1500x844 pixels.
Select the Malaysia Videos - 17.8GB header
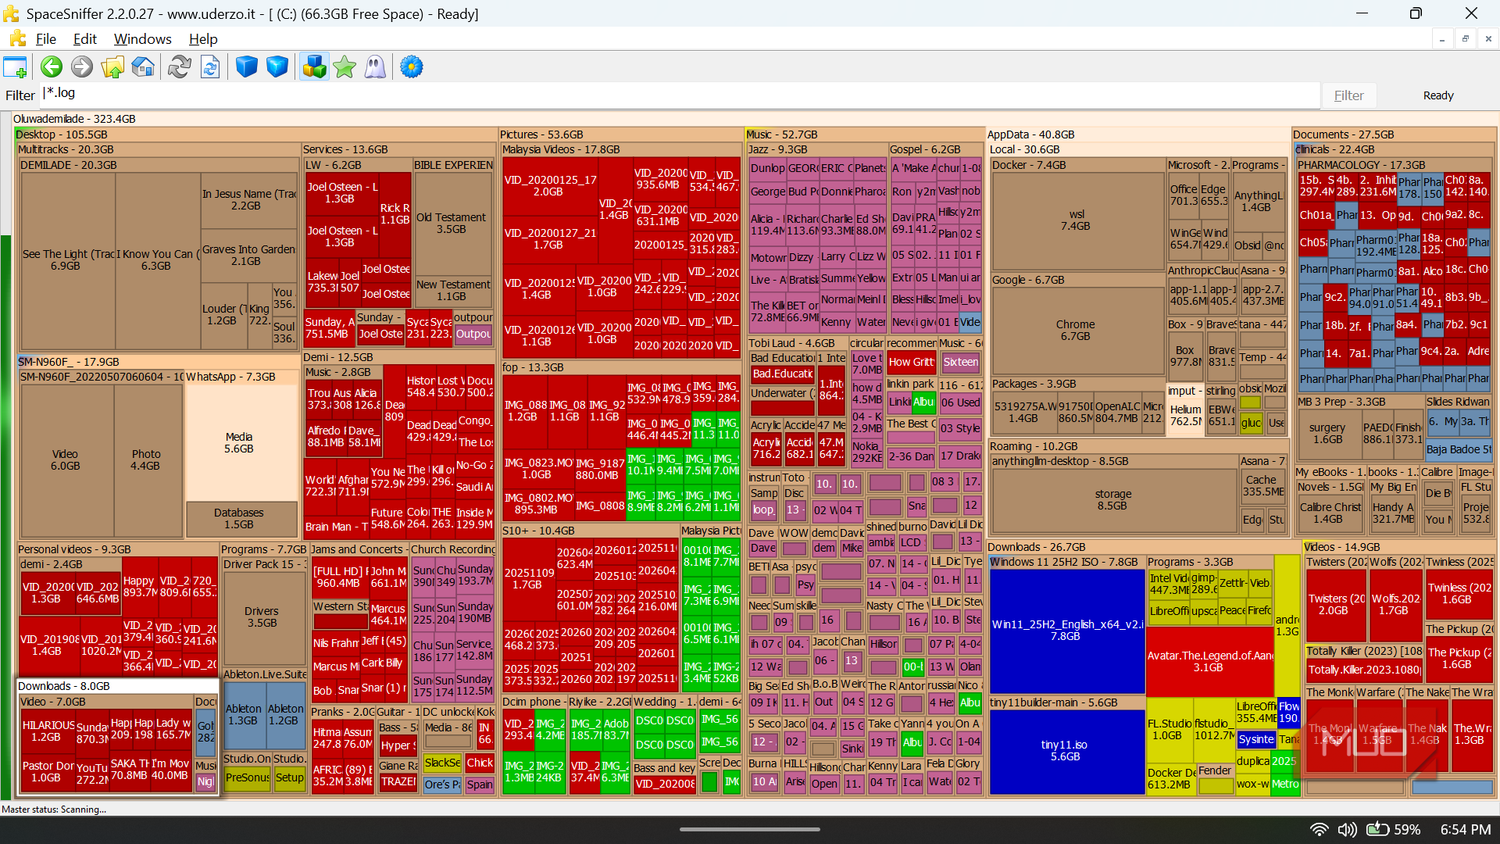click(621, 150)
